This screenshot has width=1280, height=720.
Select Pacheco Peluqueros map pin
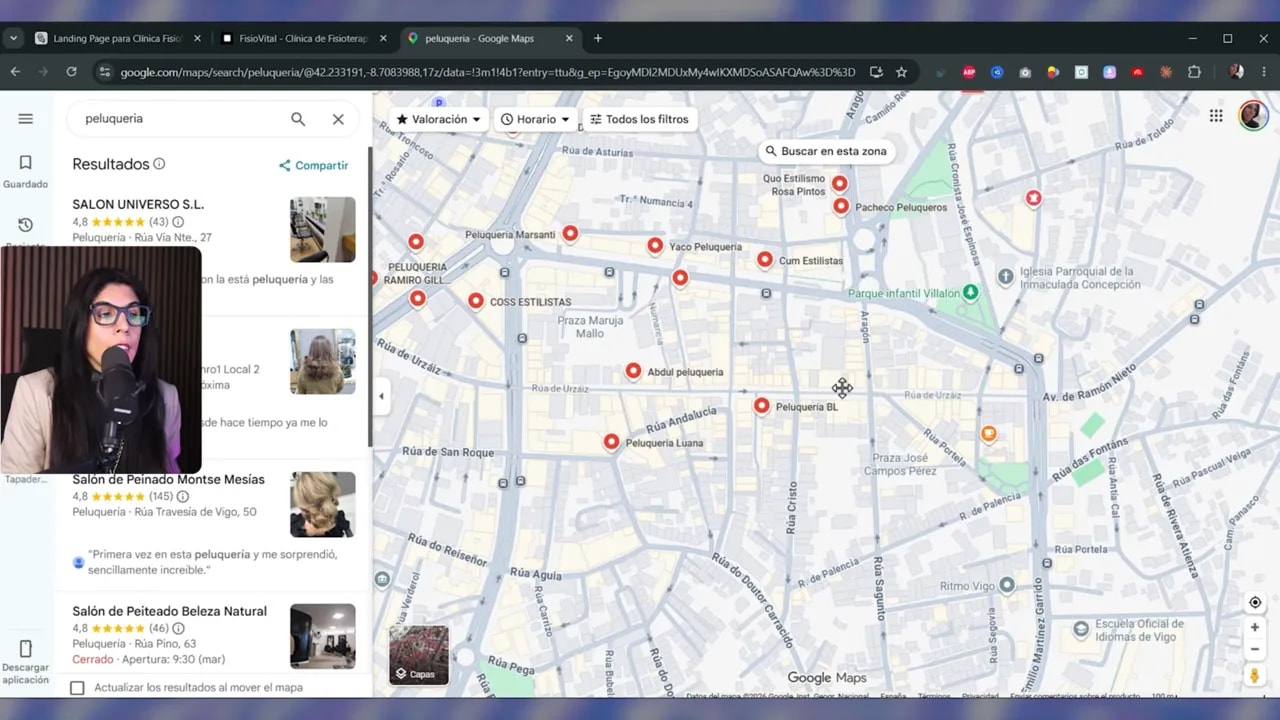841,207
